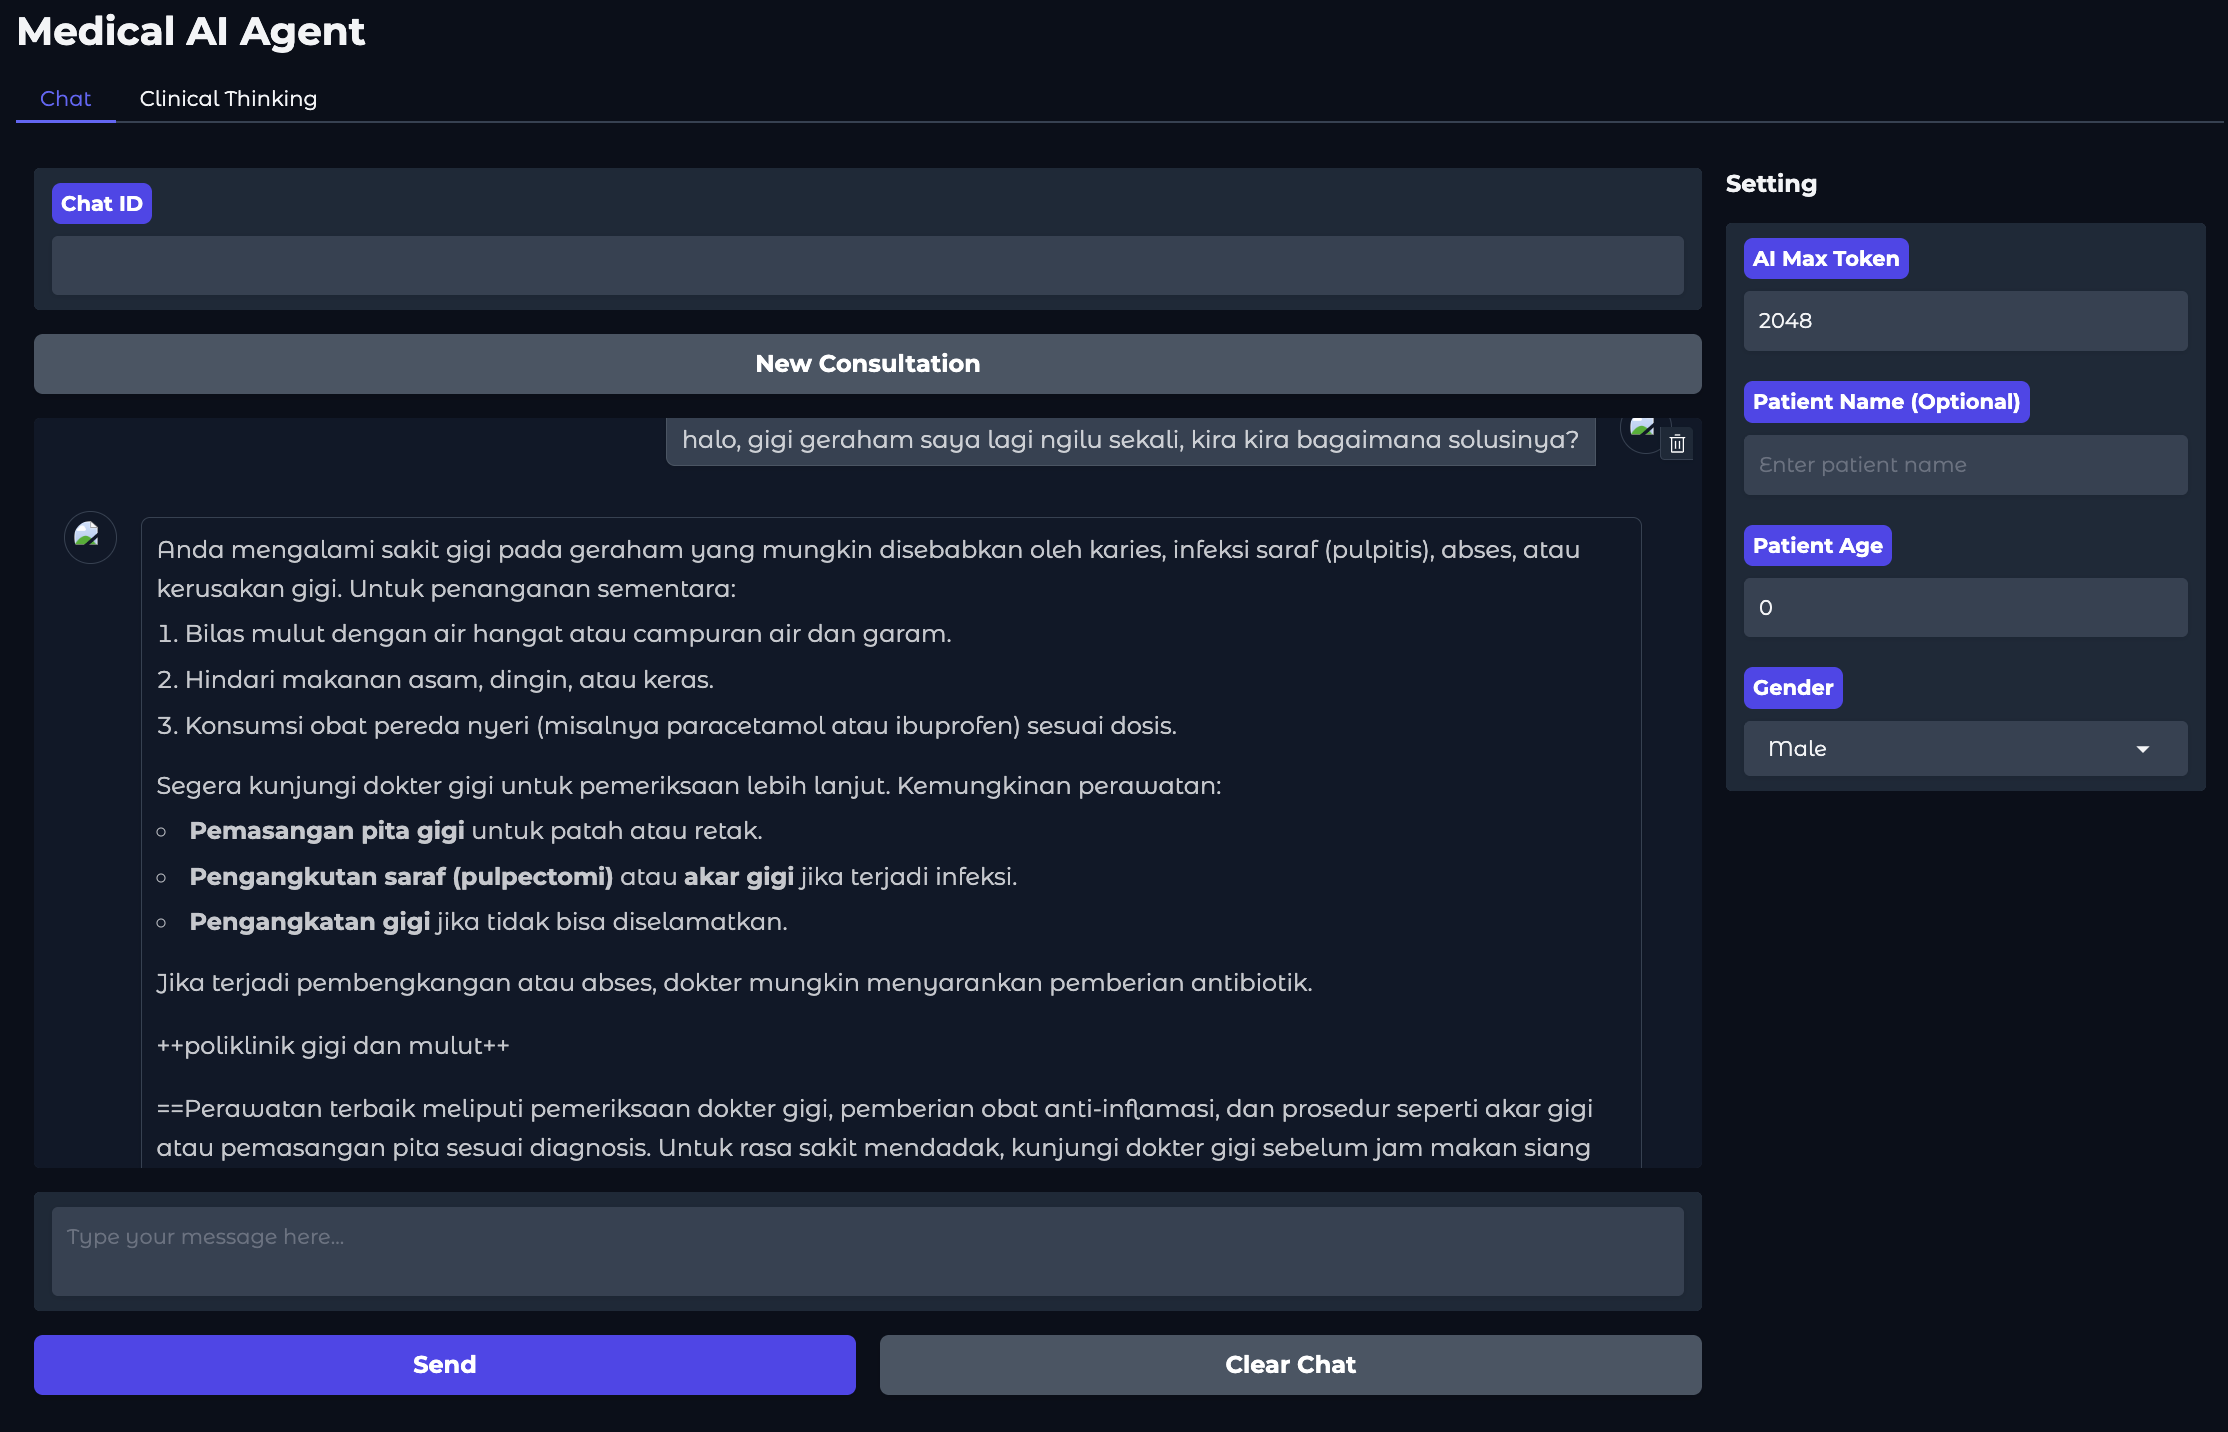Click the Chat ID label badge
Screen dimensions: 2228x1432
point(102,204)
